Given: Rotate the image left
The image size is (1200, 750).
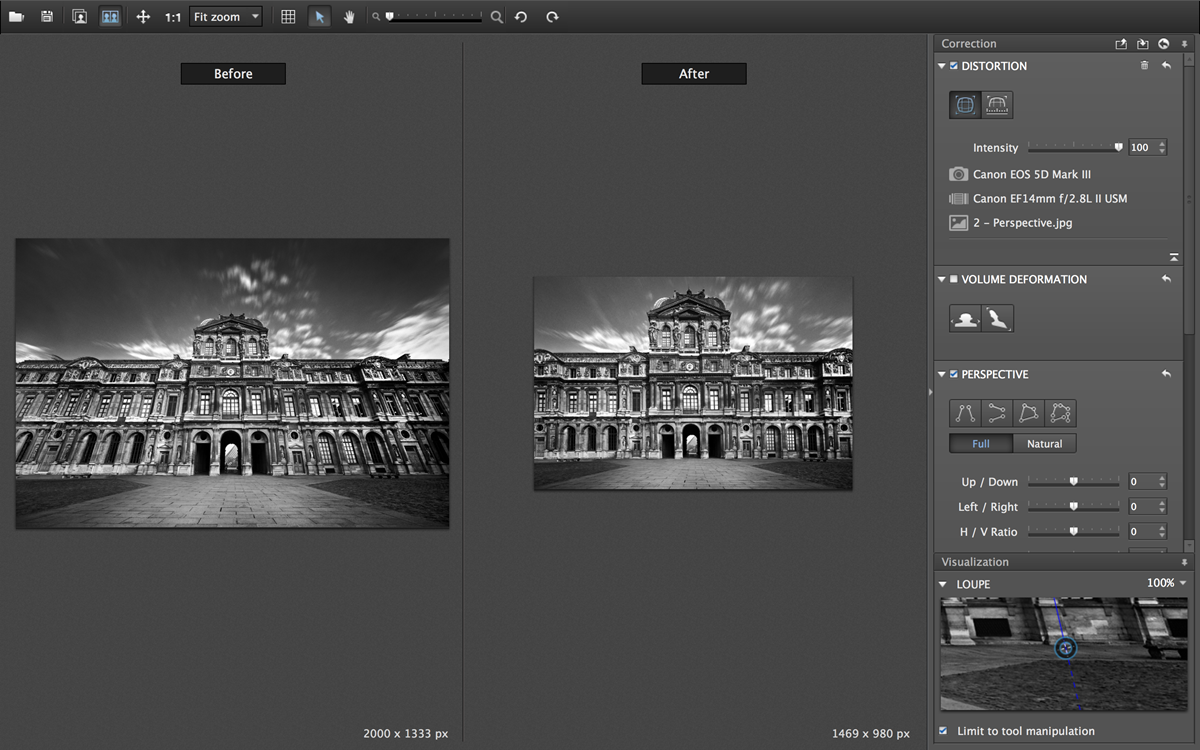Looking at the screenshot, I should 521,17.
